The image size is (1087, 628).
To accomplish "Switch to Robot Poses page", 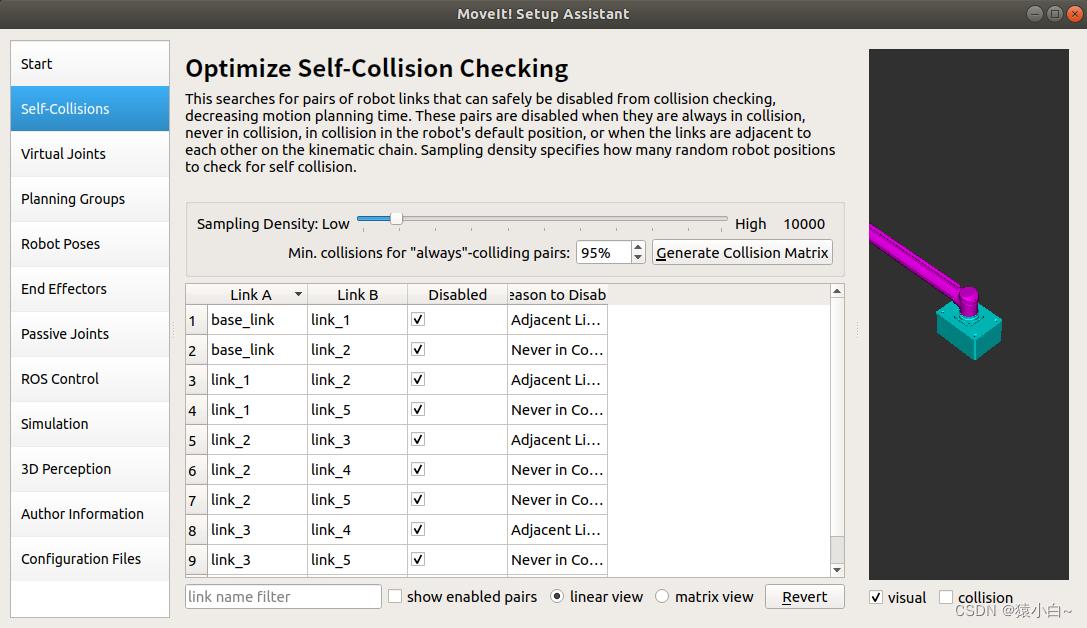I will click(89, 244).
